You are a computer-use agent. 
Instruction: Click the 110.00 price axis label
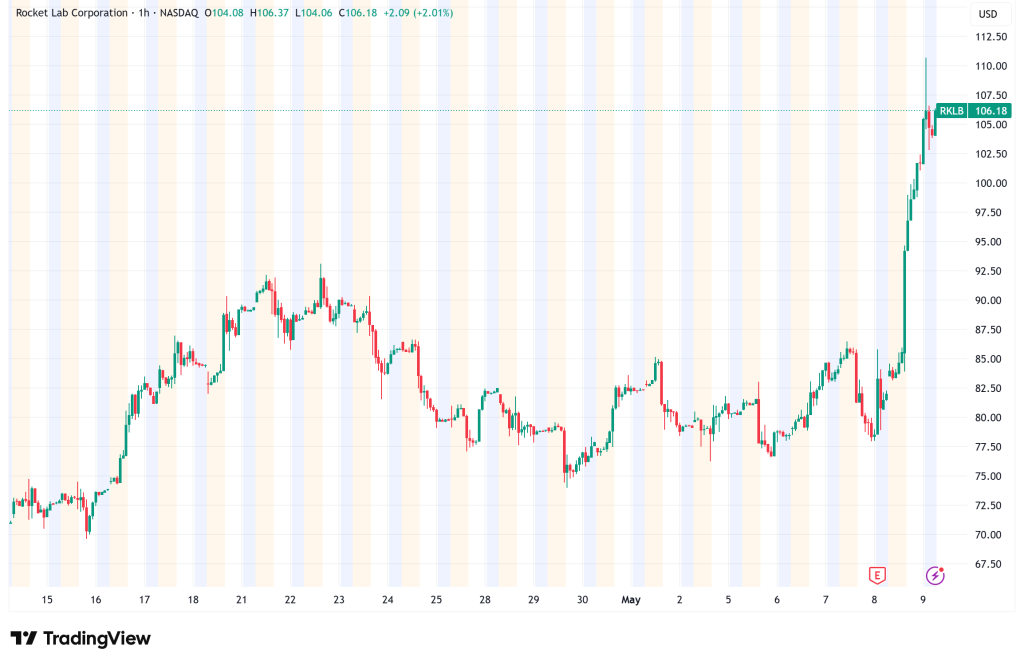coord(991,66)
